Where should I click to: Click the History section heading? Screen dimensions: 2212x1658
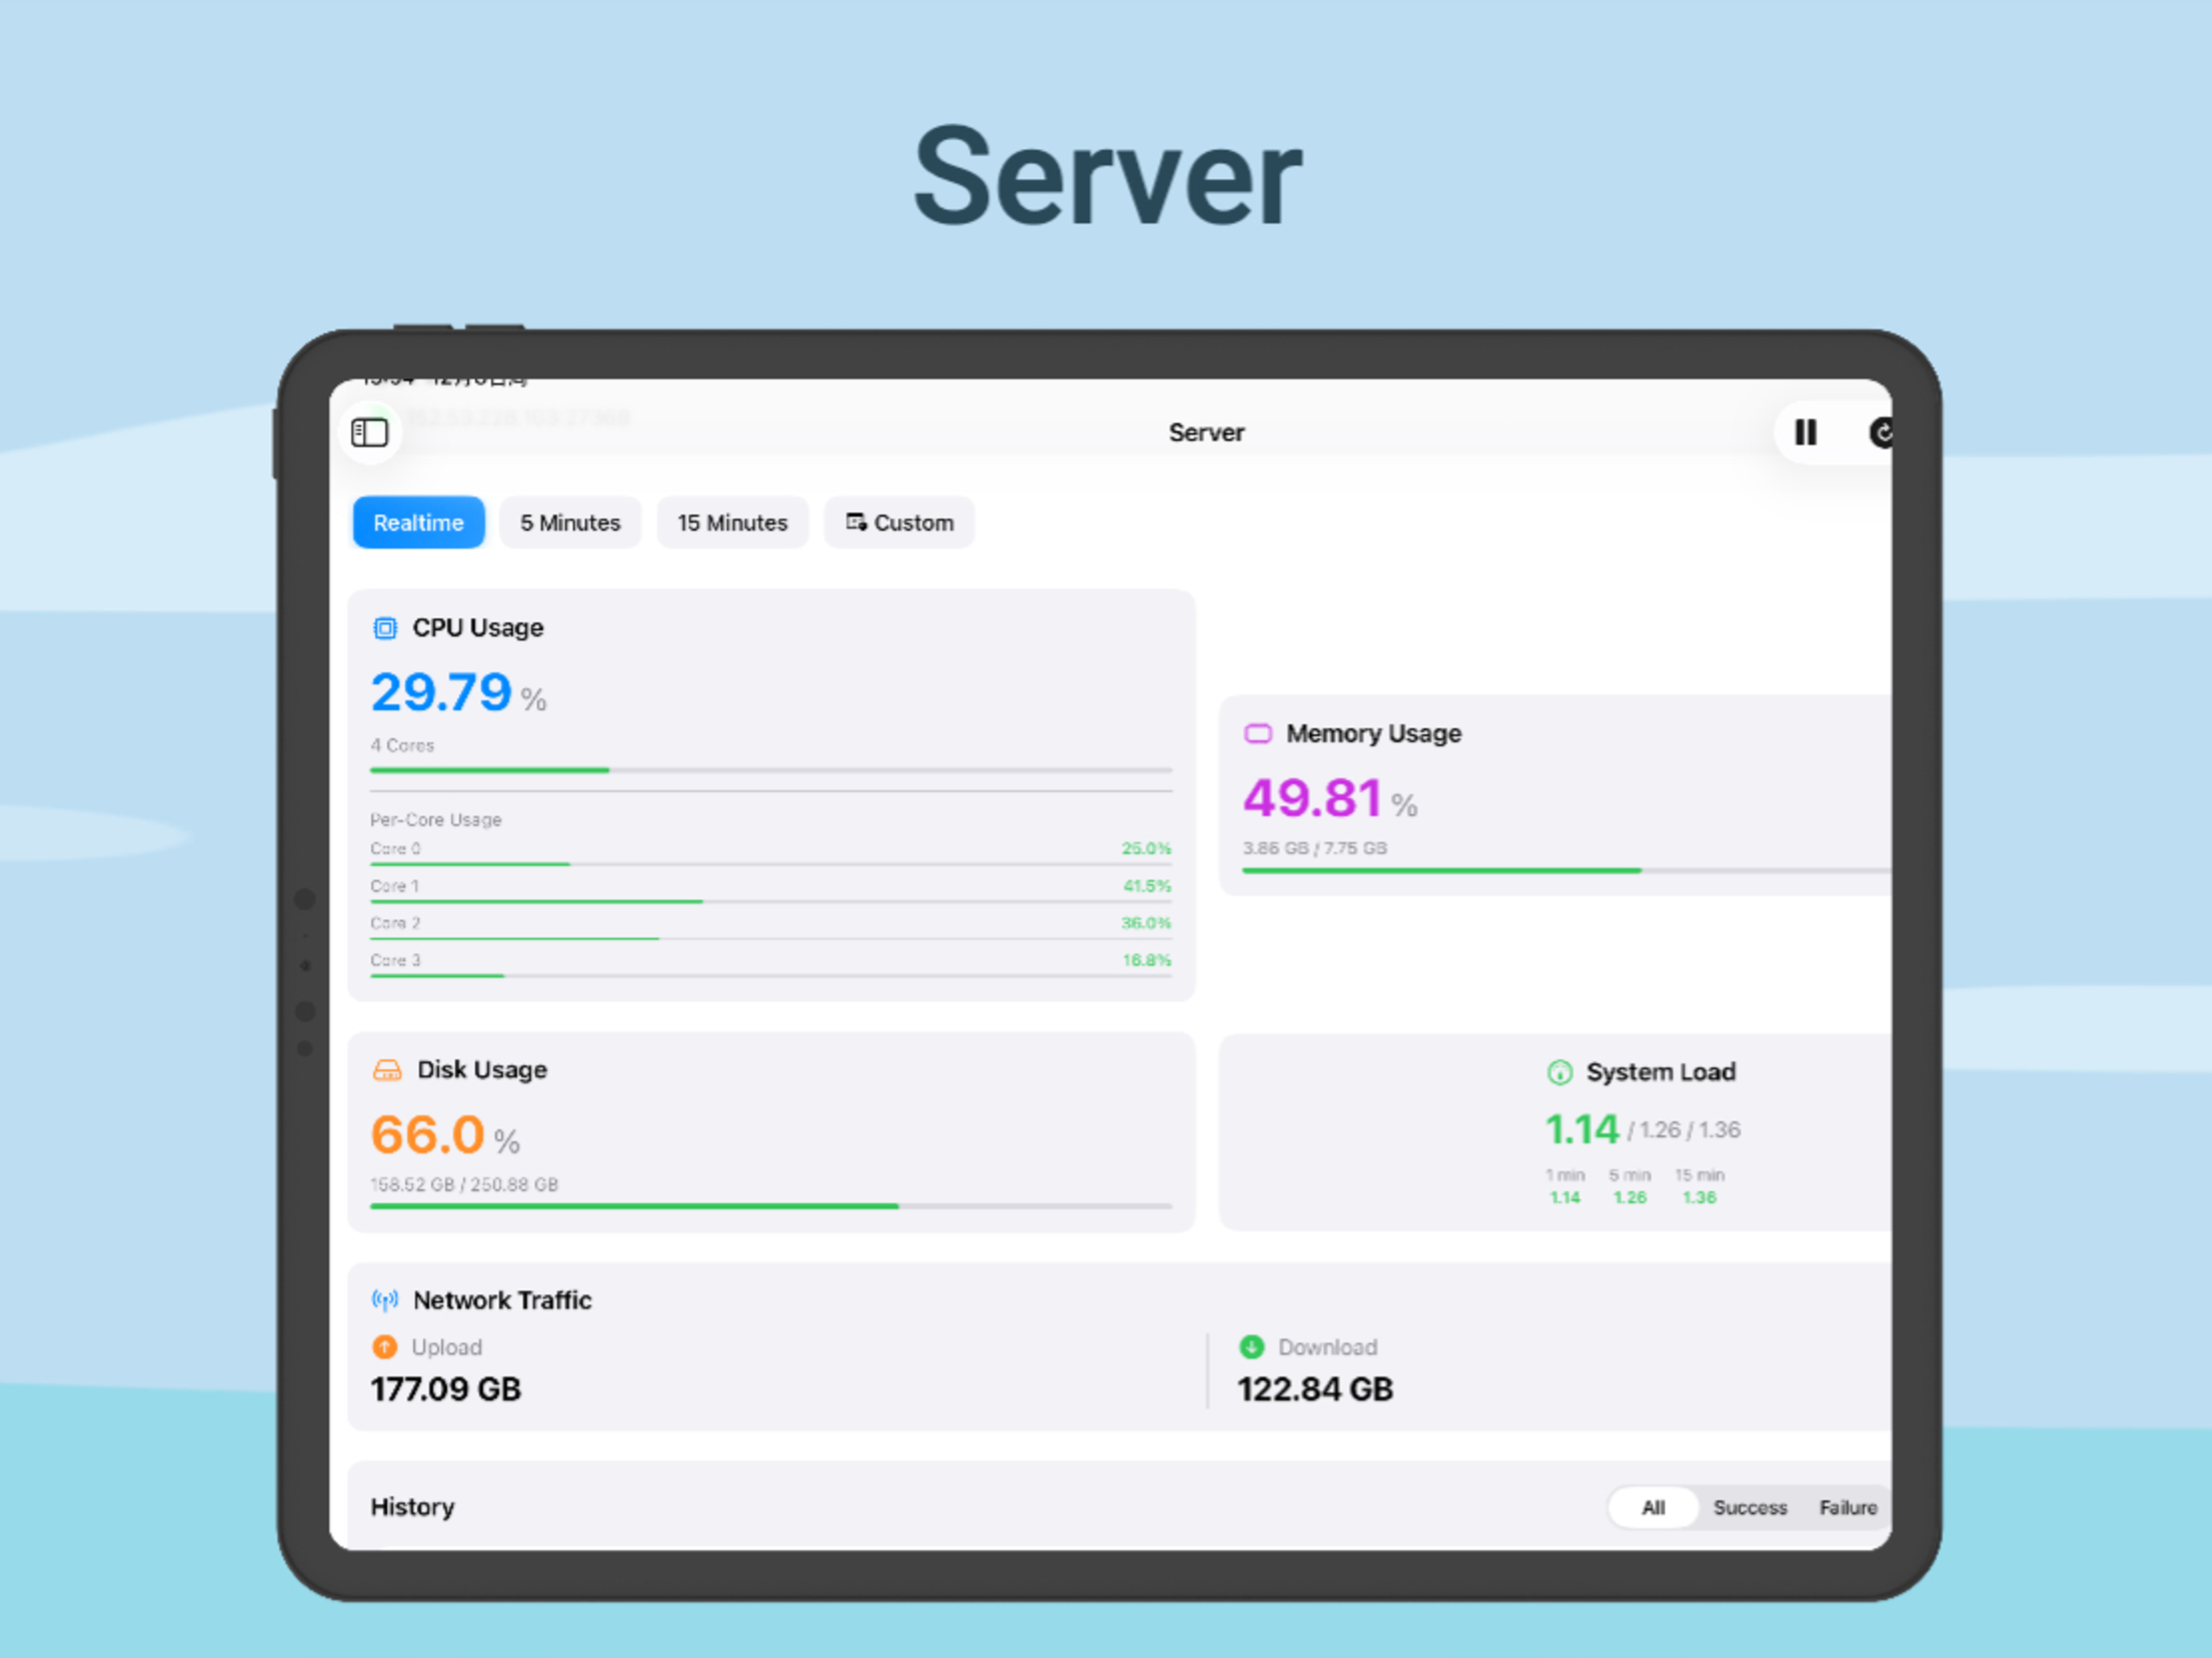(412, 1507)
